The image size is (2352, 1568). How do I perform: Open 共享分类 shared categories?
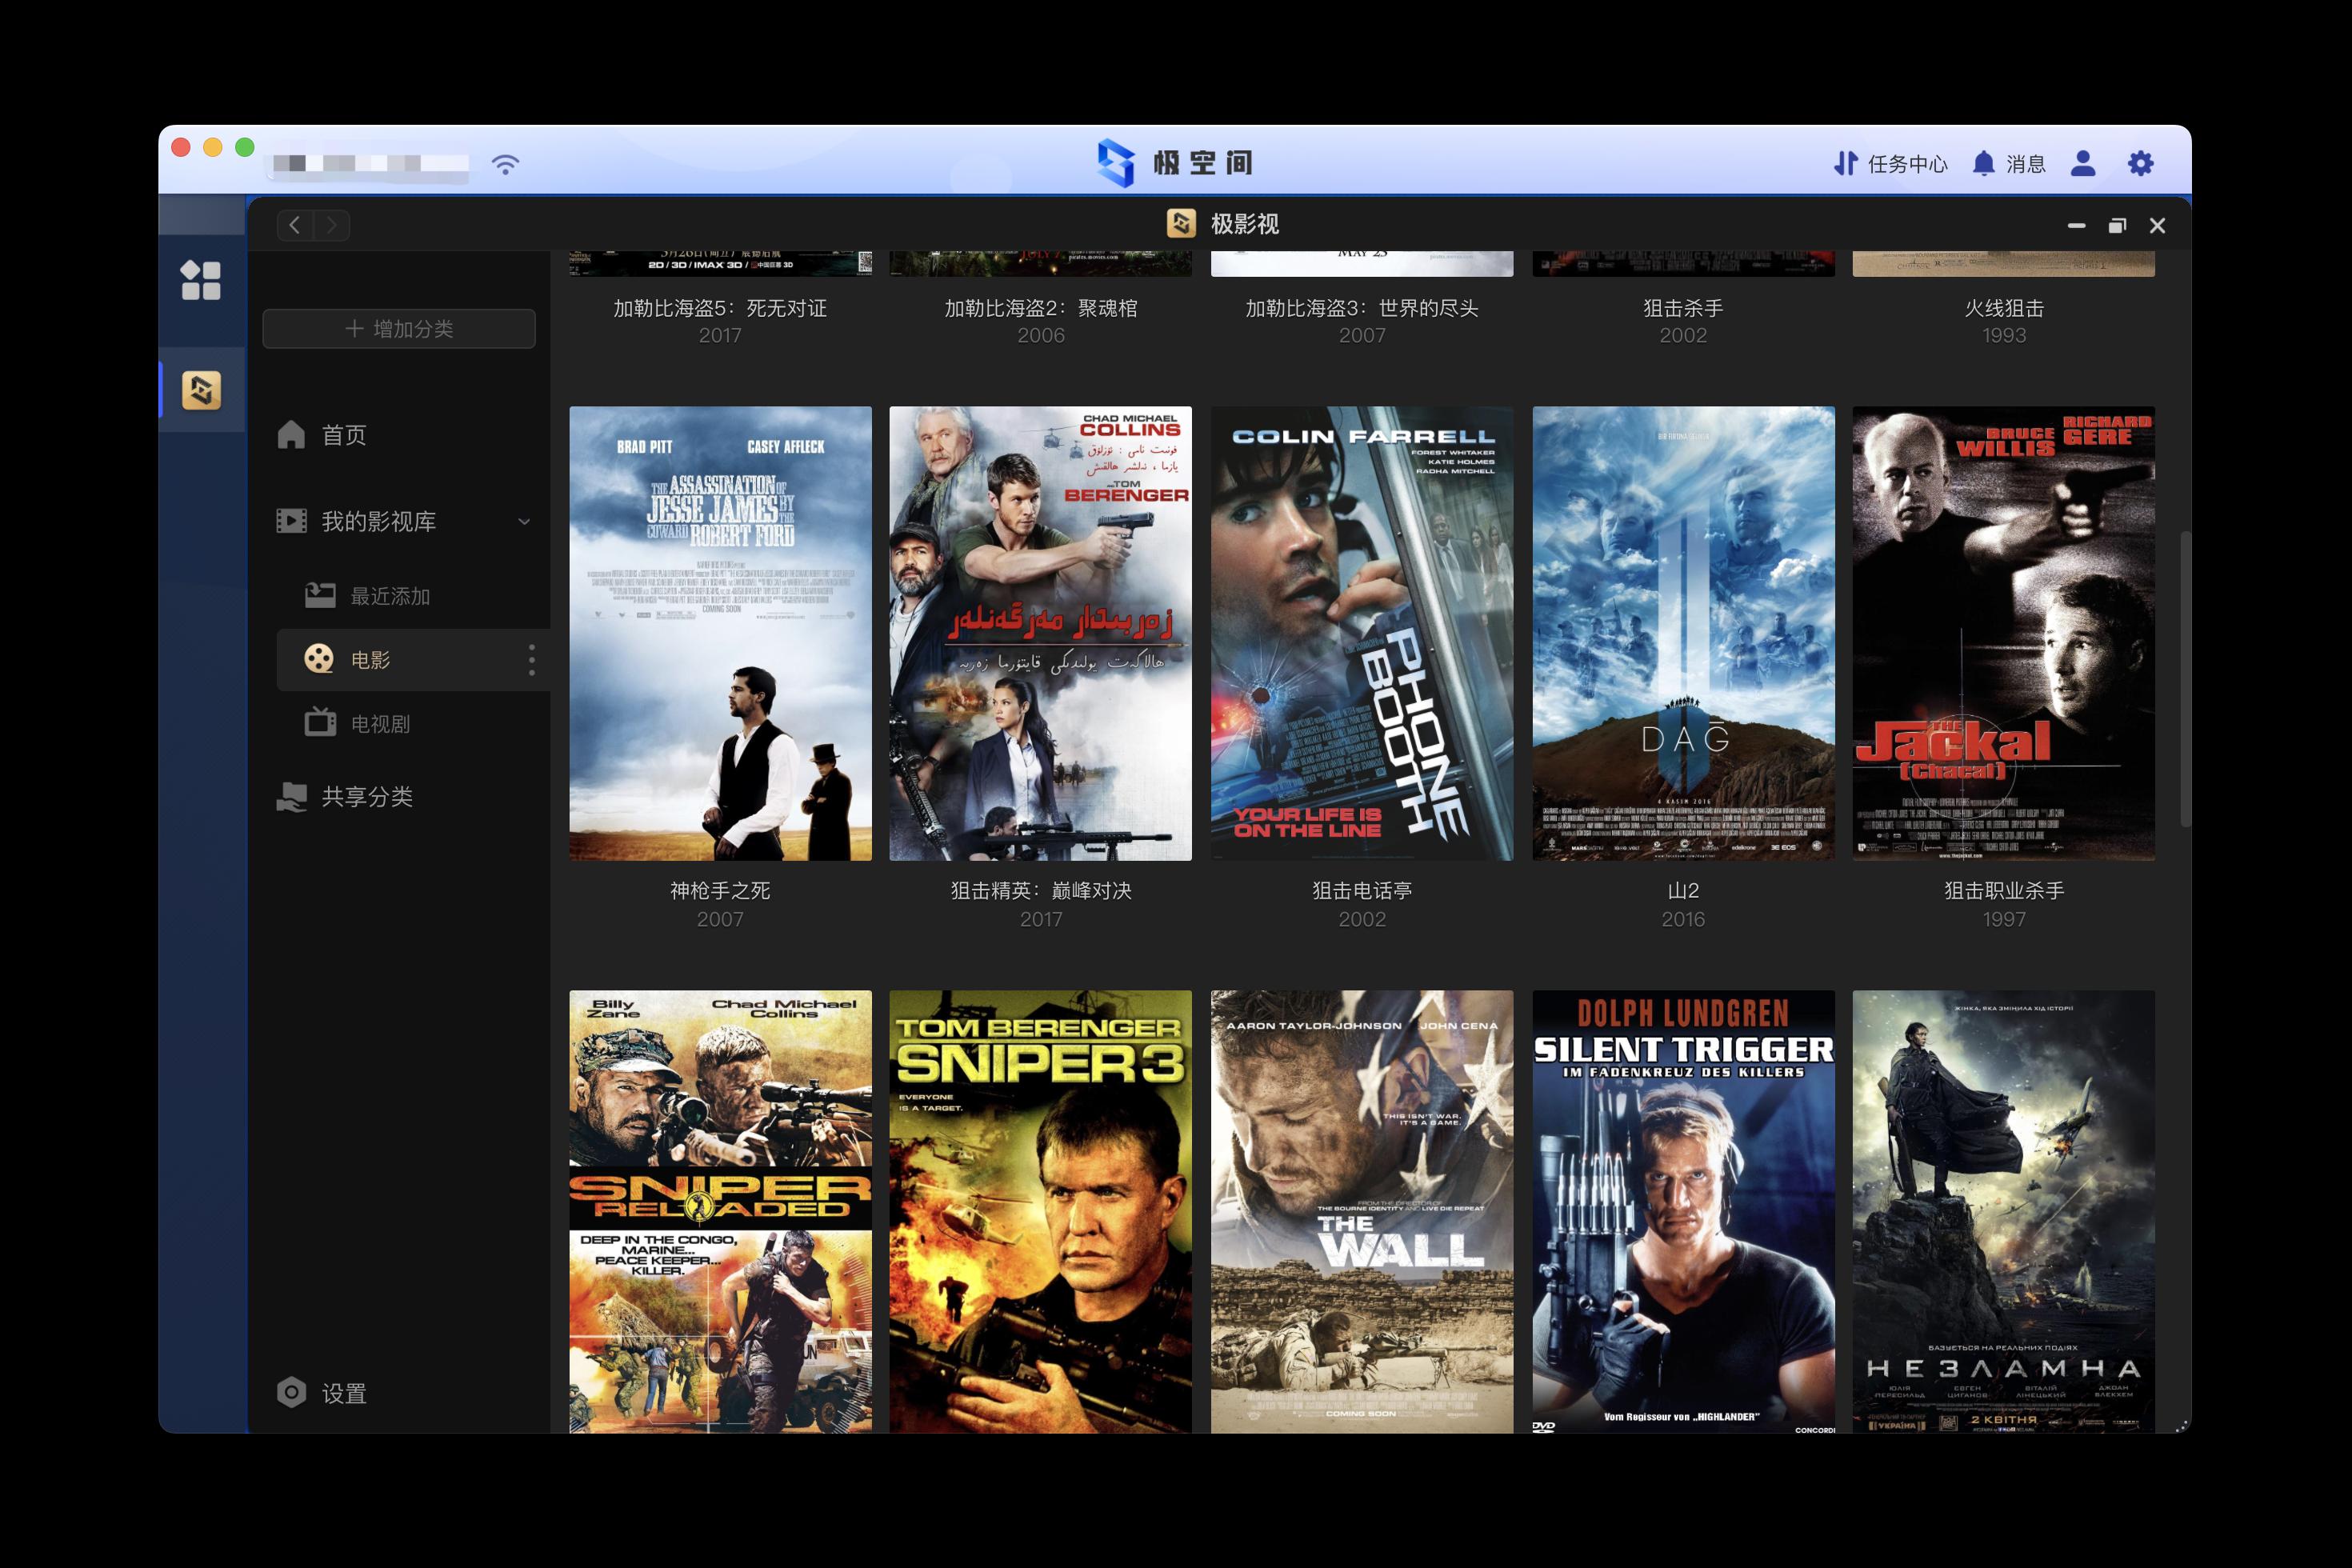click(x=366, y=797)
